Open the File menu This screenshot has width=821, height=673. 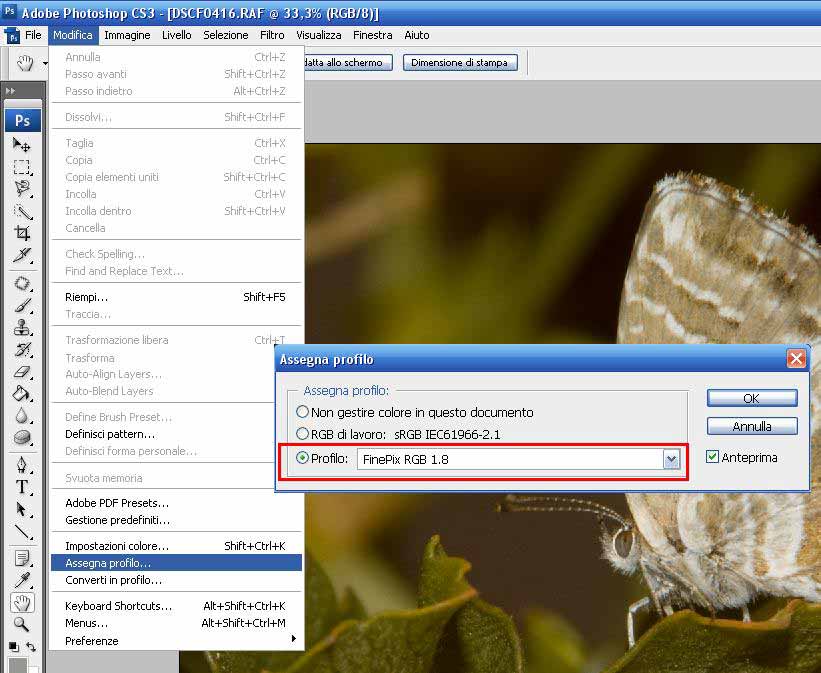pos(33,35)
